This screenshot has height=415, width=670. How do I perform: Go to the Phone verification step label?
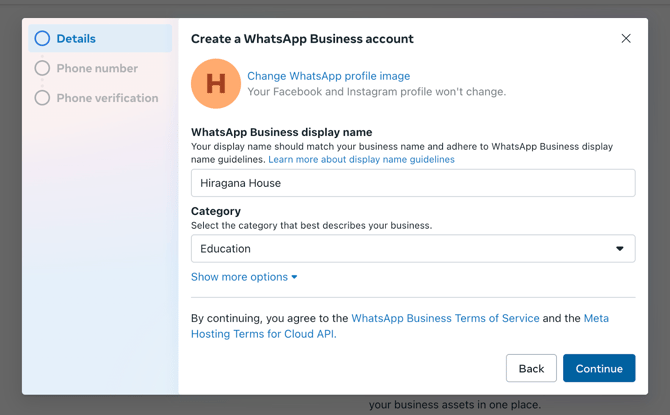pos(107,98)
